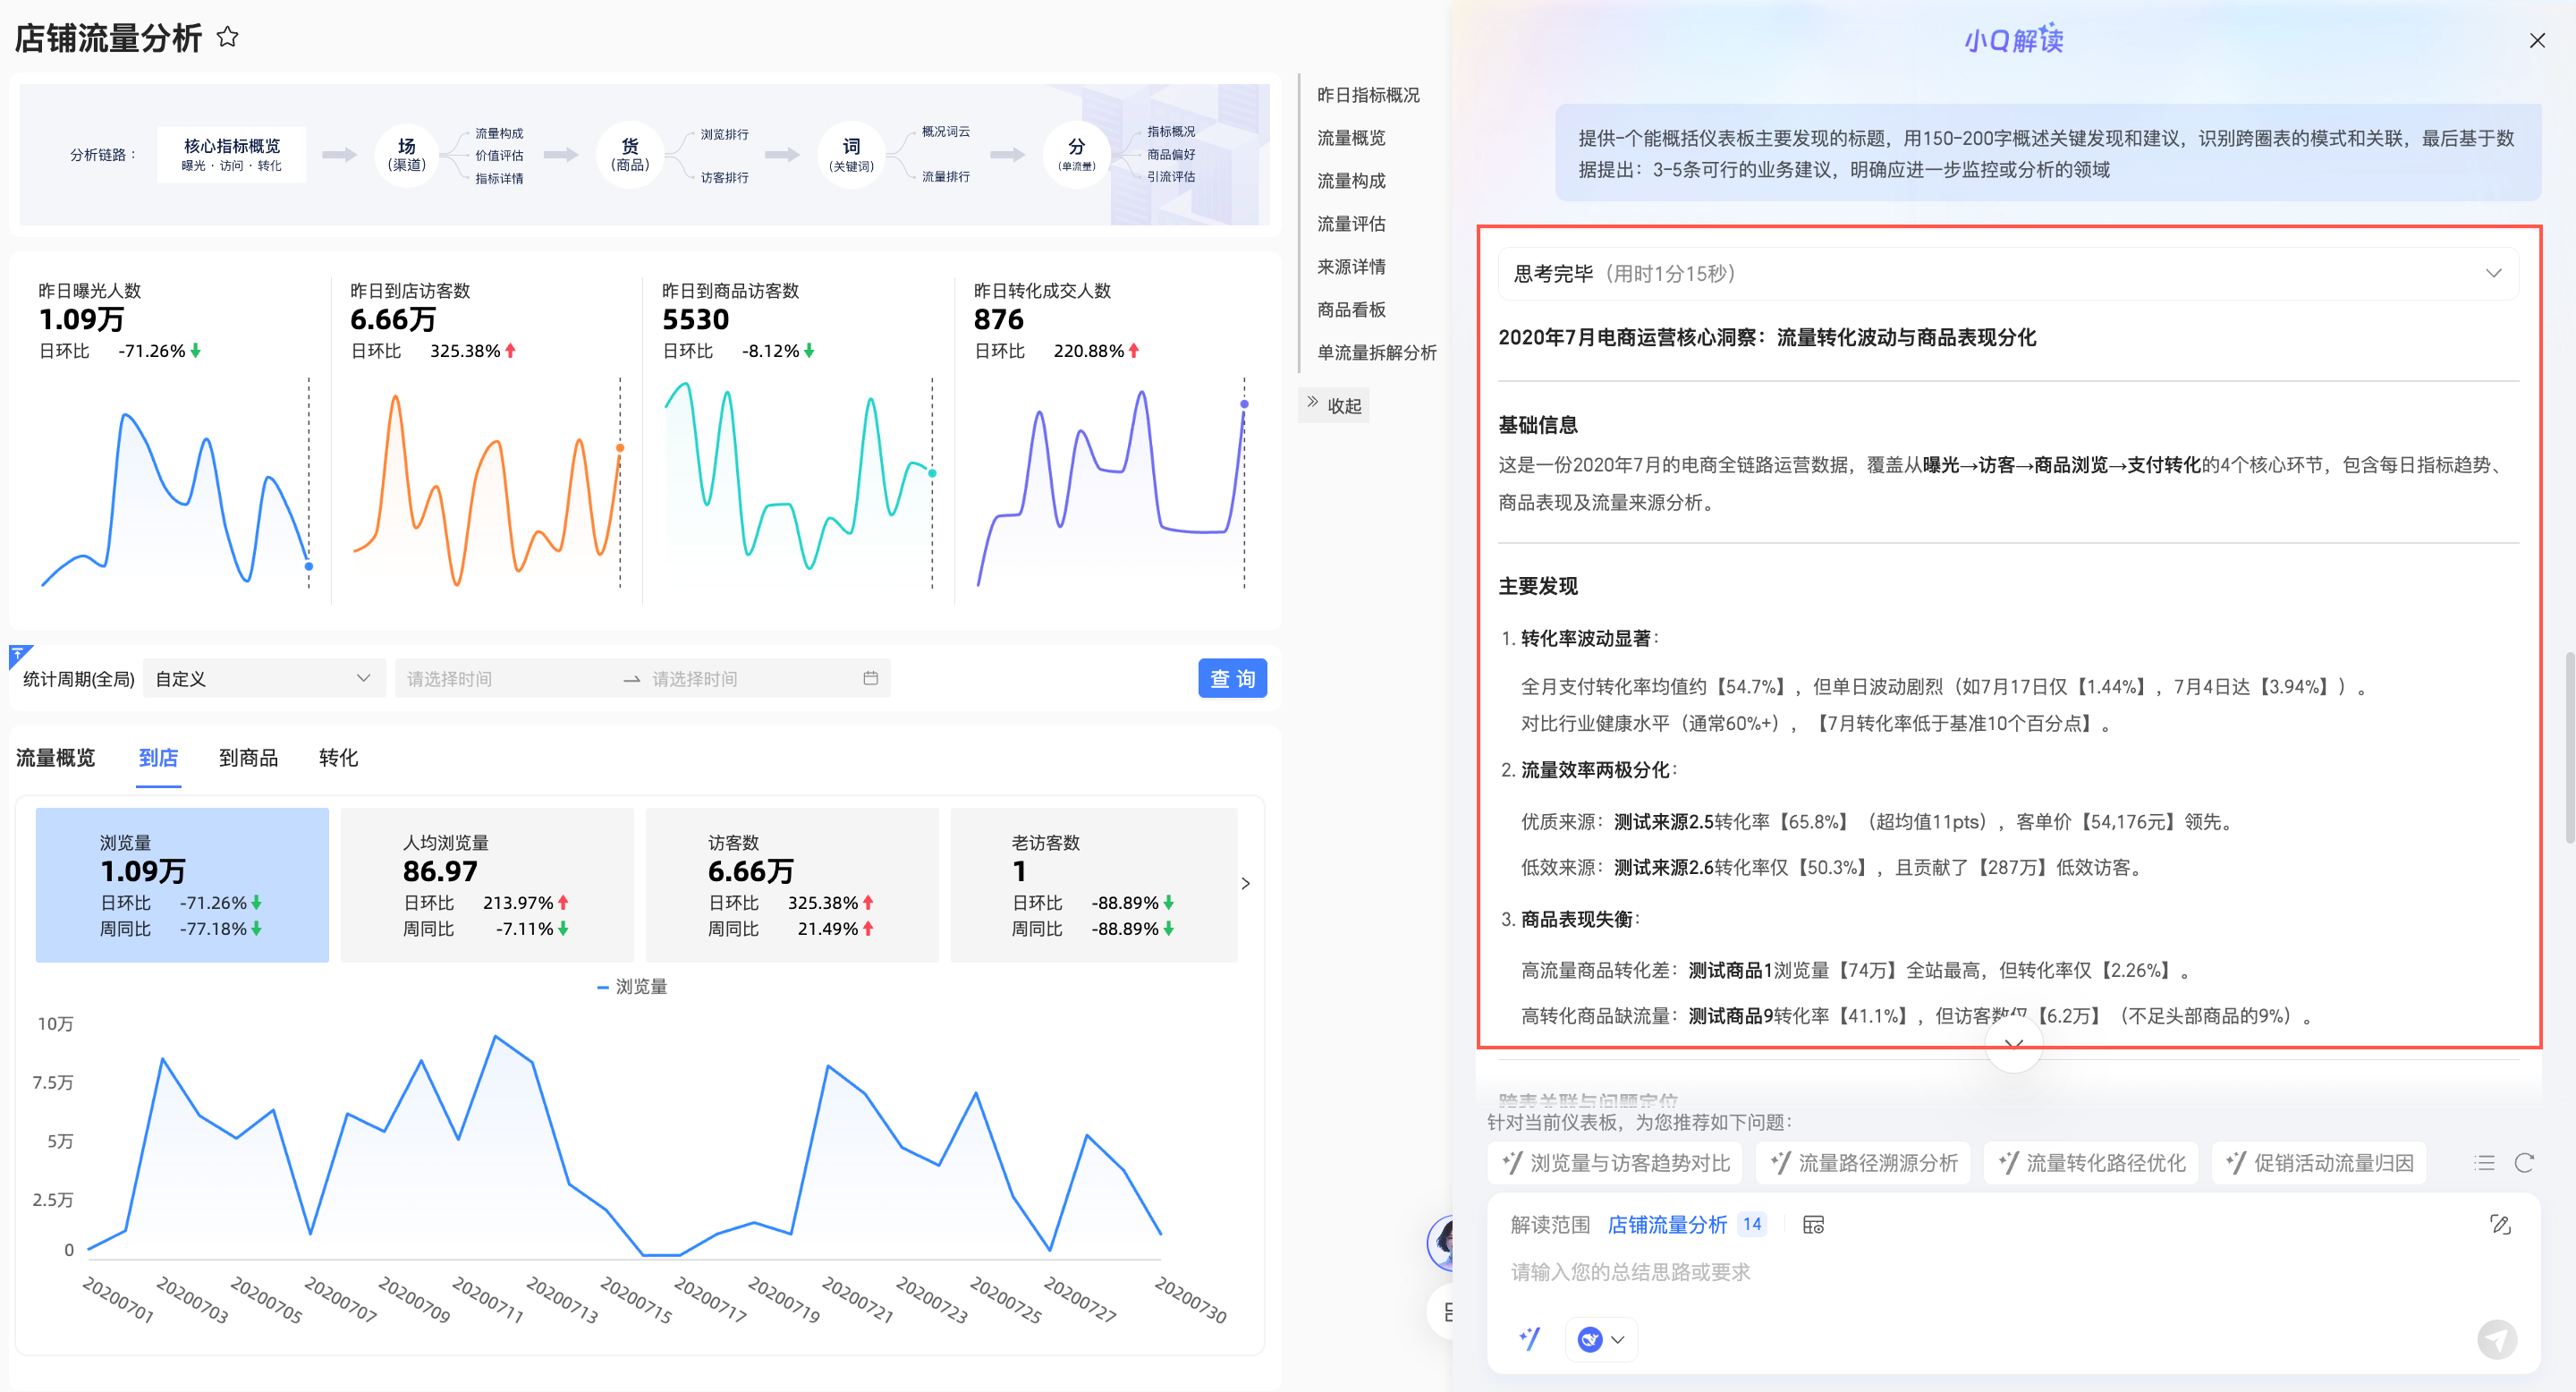This screenshot has height=1392, width=2576.
Task: Refresh the recommended questions list
Action: (x=2524, y=1163)
